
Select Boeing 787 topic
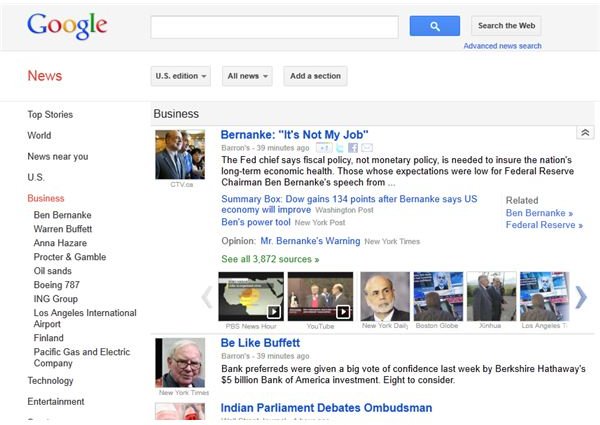pos(57,285)
